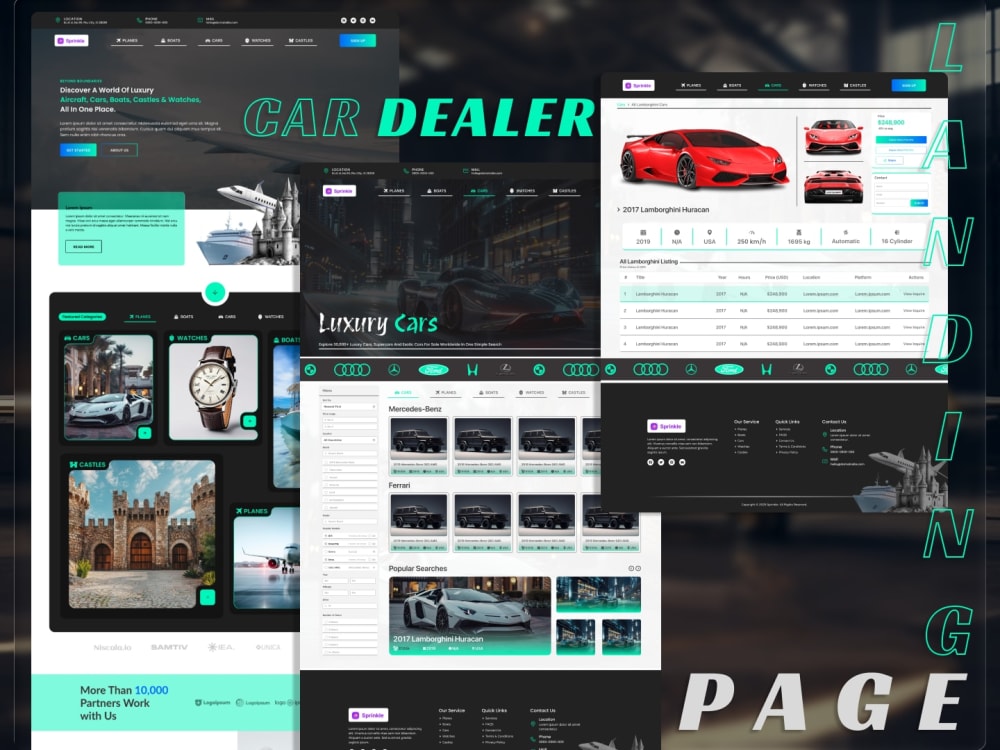Switch to the Planes tab in Featured Categories
The width and height of the screenshot is (1000, 750).
click(140, 316)
